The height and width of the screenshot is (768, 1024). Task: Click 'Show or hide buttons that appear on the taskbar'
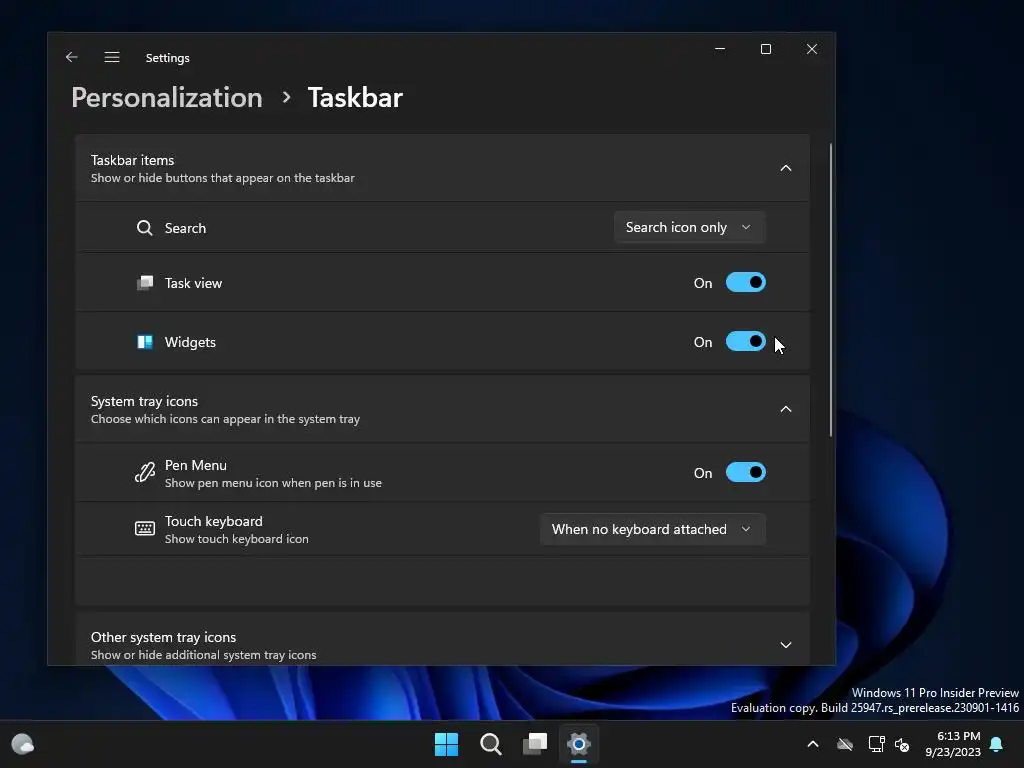(x=223, y=178)
